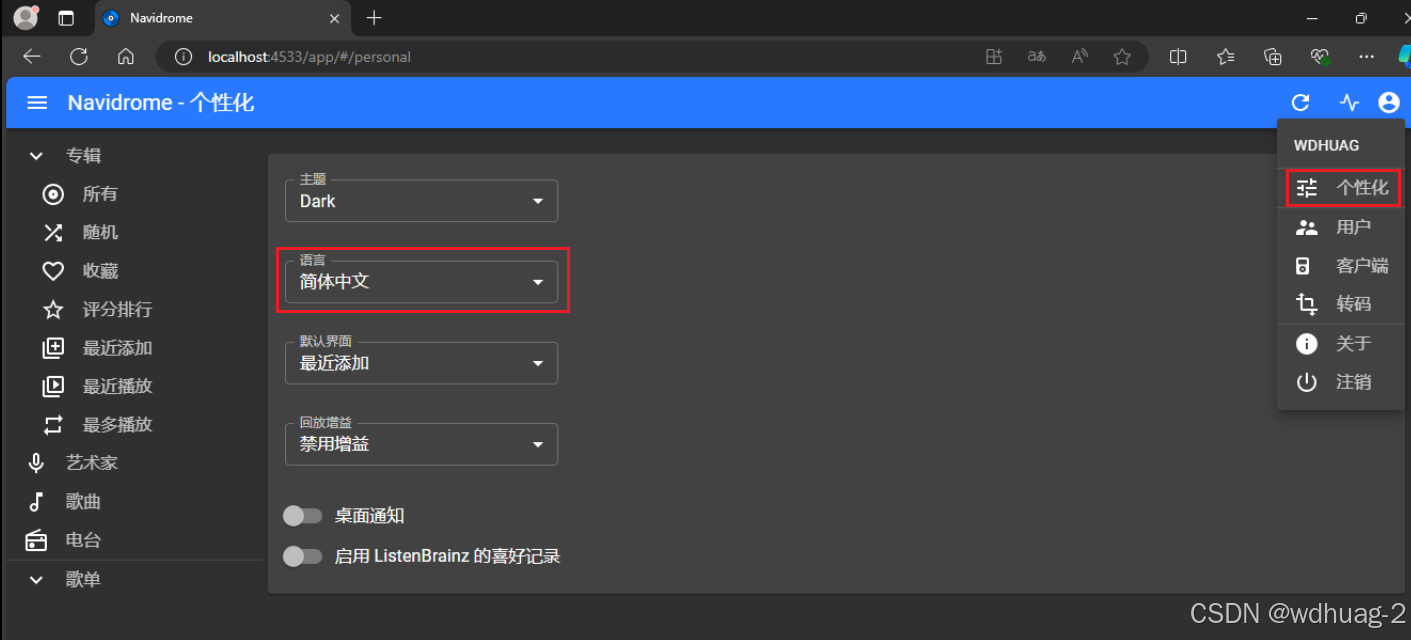Toggle the 桌面通知 switch
1411x640 pixels.
click(x=303, y=516)
